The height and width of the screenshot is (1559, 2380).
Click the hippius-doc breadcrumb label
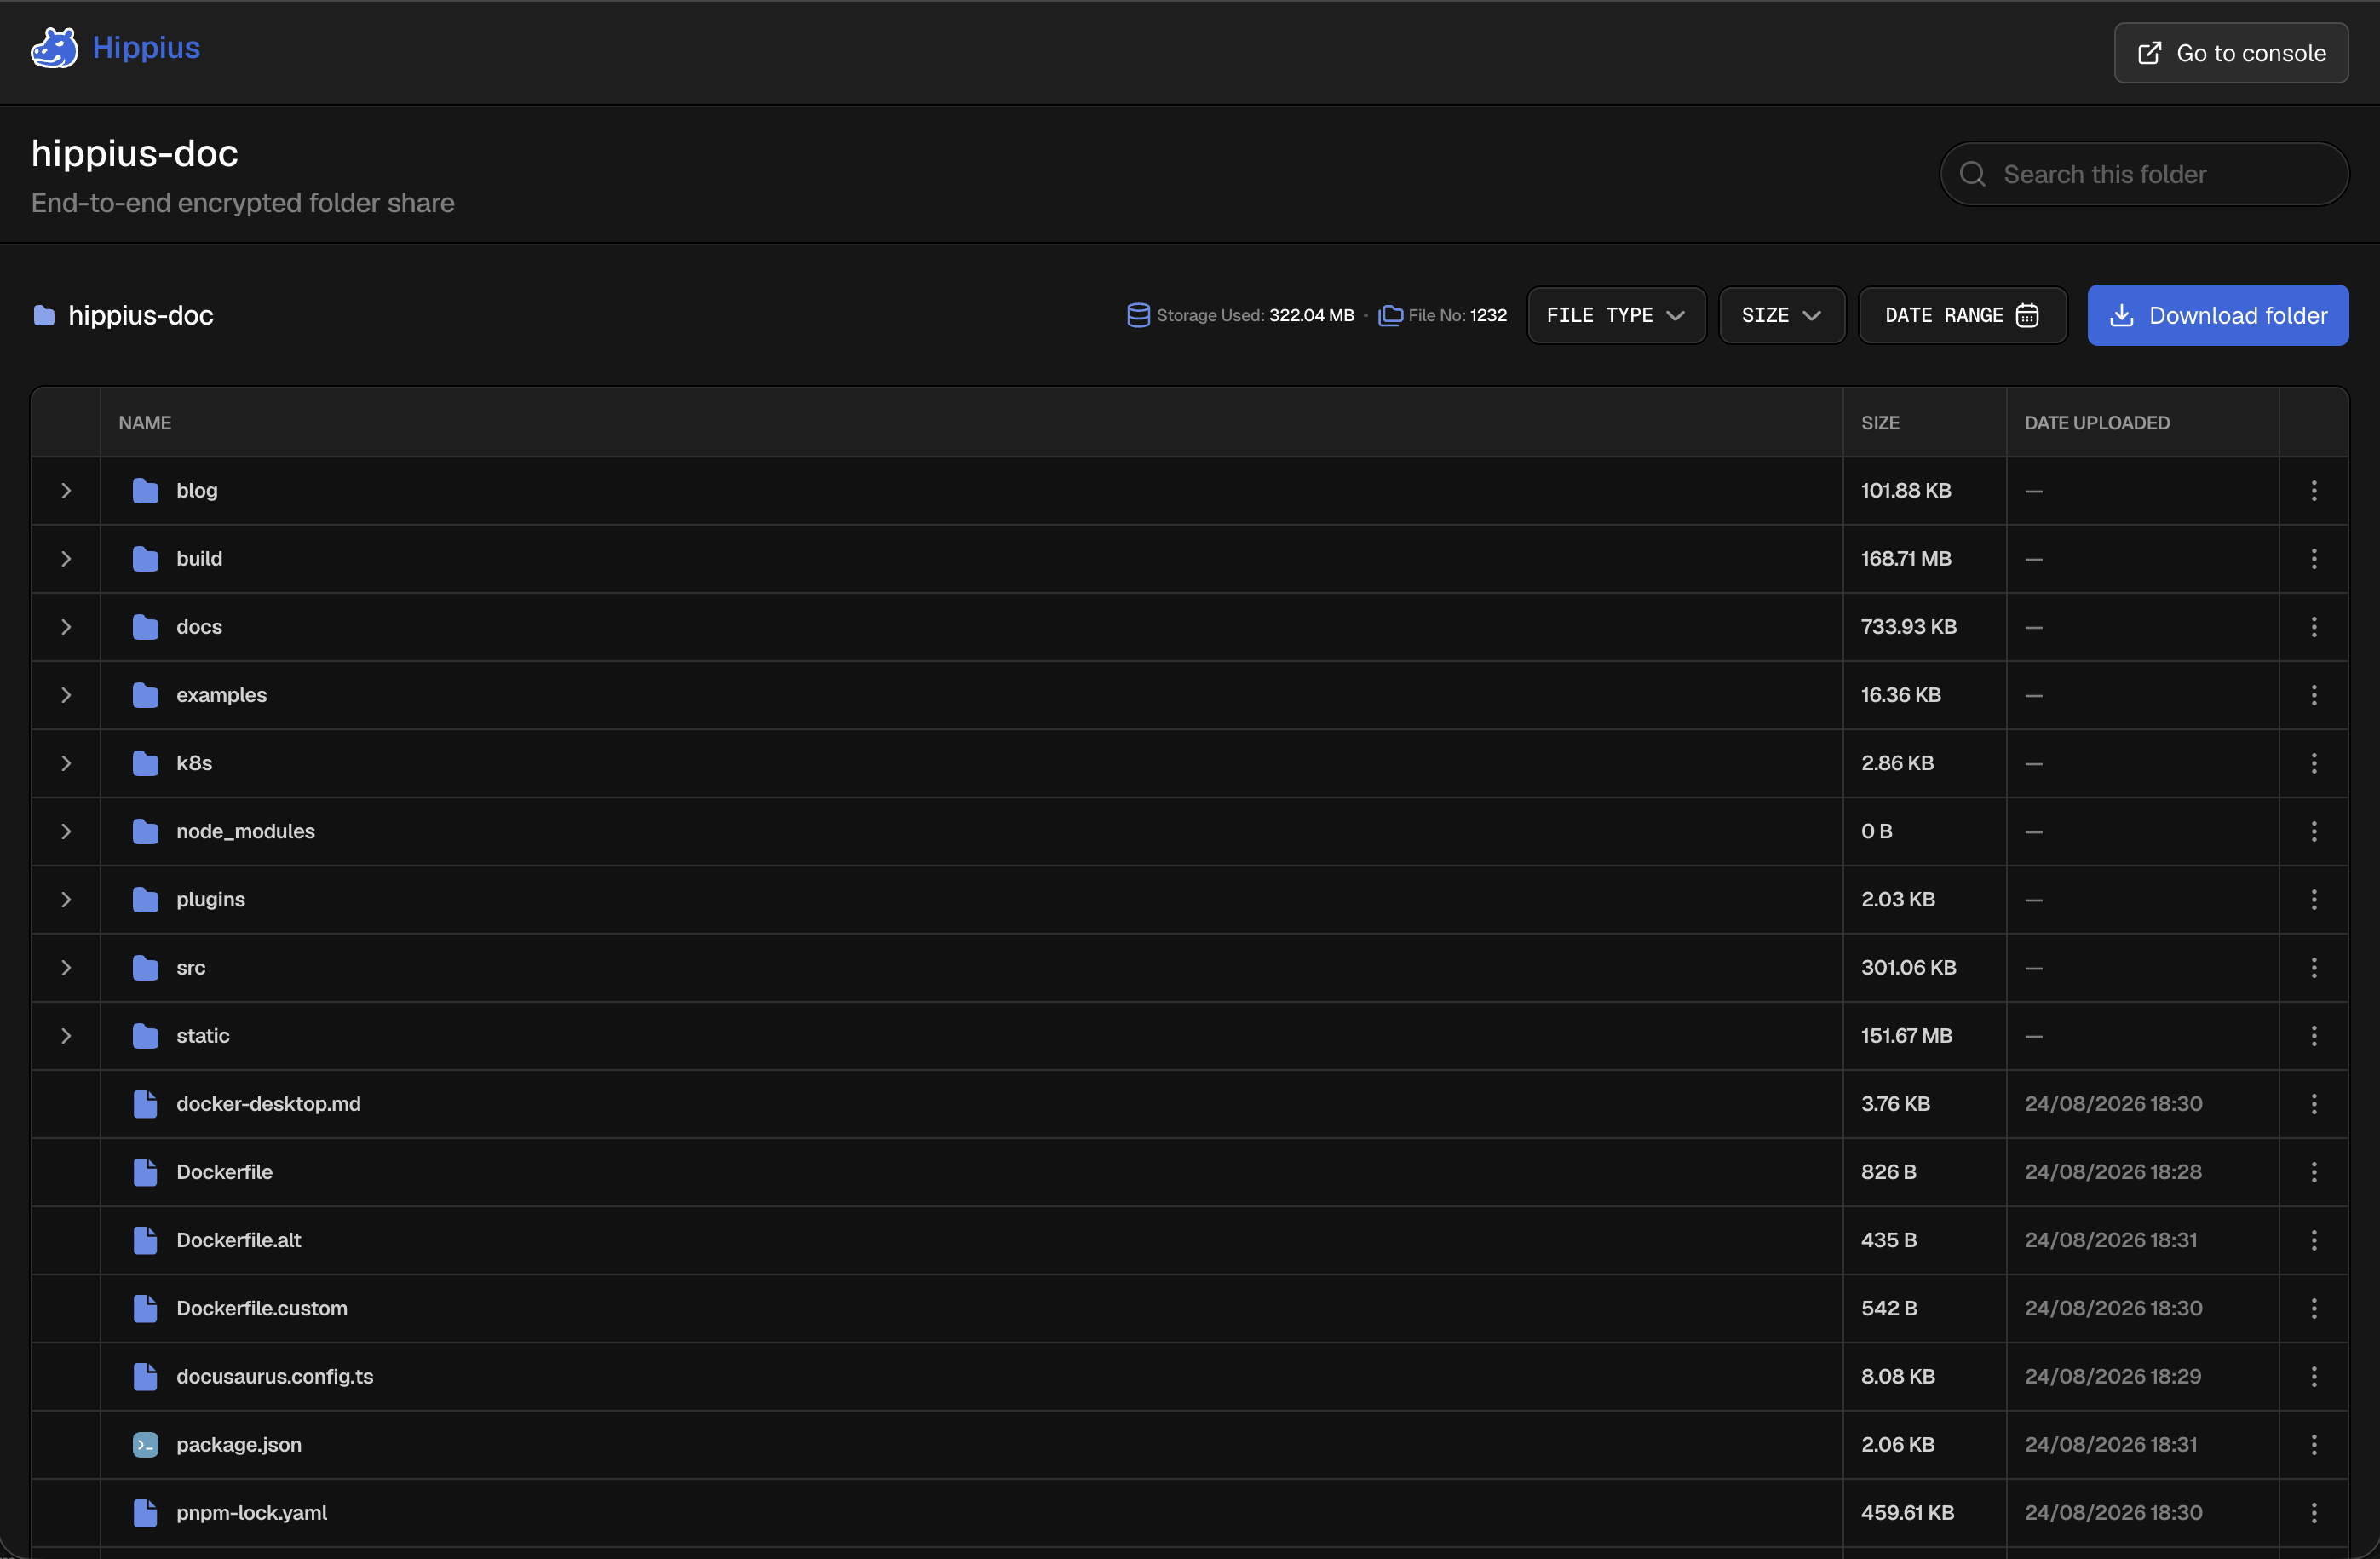click(141, 315)
